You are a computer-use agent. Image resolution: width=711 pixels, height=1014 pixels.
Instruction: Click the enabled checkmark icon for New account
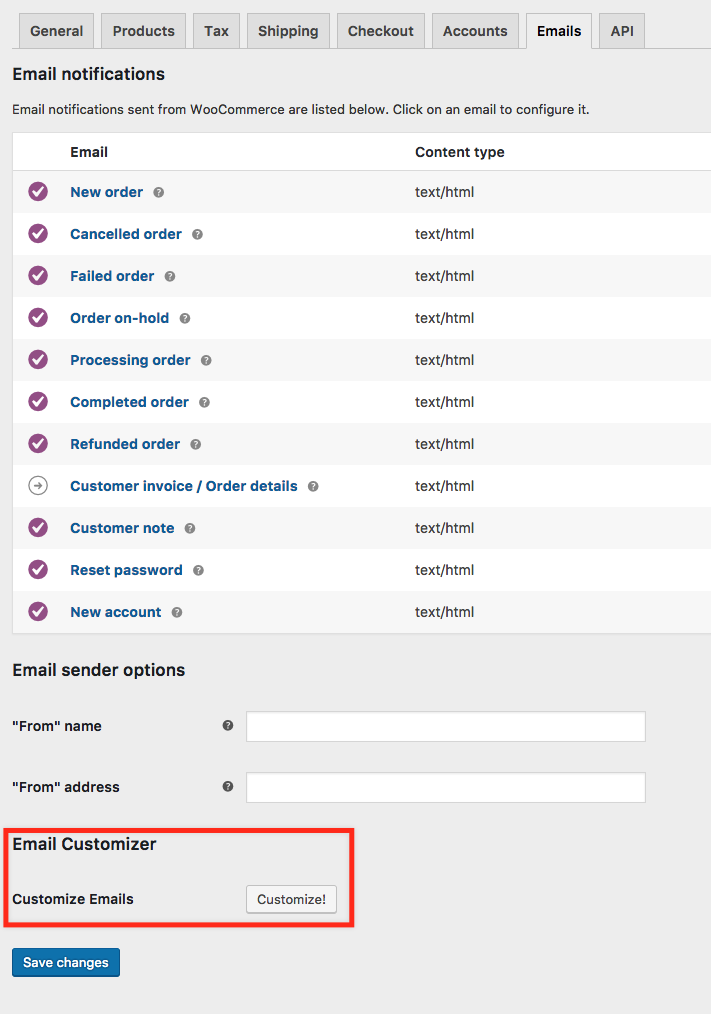click(x=38, y=612)
